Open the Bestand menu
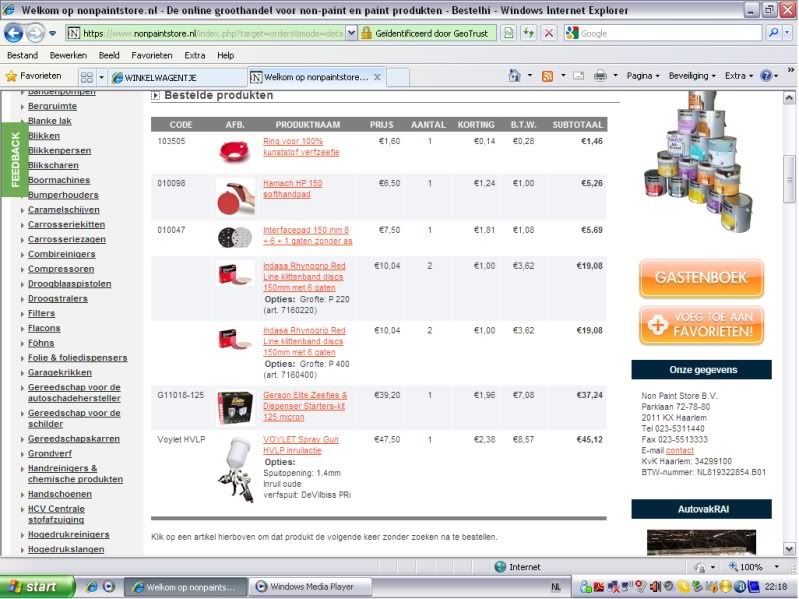The image size is (799, 599). [x=22, y=56]
